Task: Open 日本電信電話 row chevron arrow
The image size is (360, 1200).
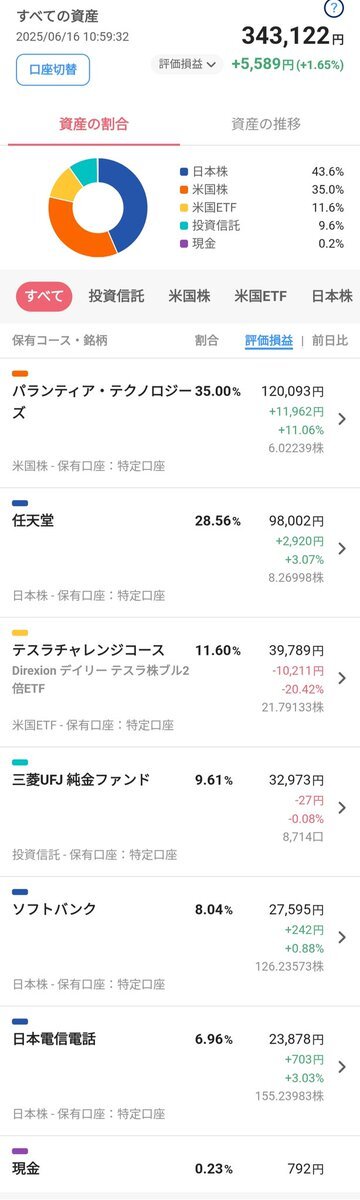Action: [342, 1066]
